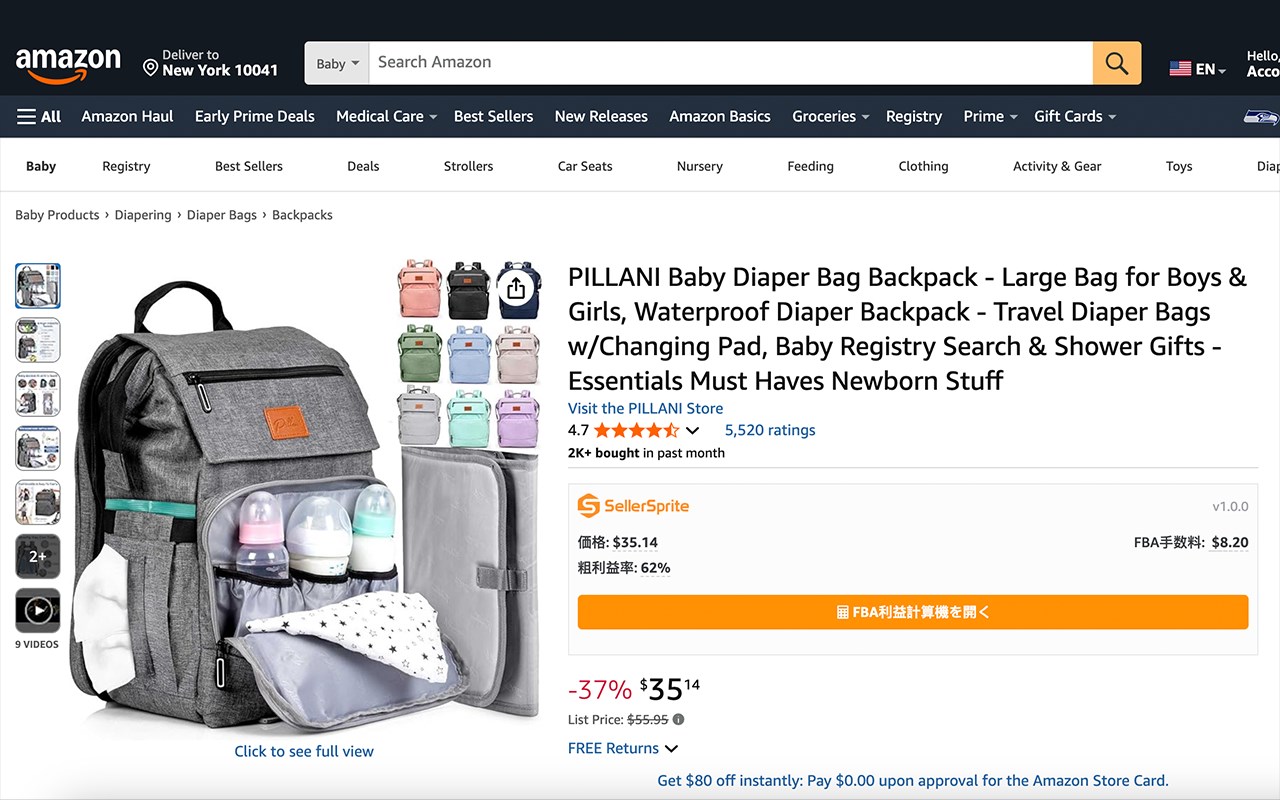Image resolution: width=1280 pixels, height=800 pixels.
Task: Click the SellerSprite logo
Action: (633, 506)
